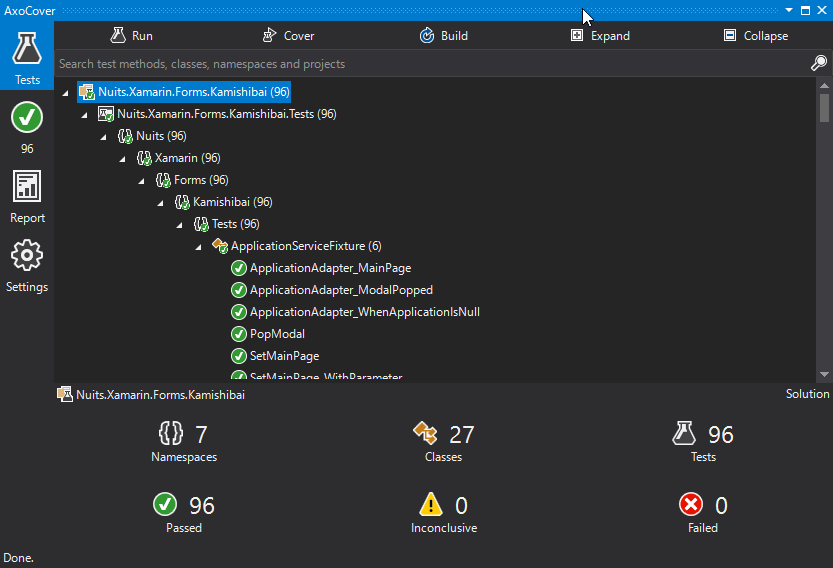Click the green Passed icon in the summary
Viewport: 833px width, 568px height.
tap(165, 504)
